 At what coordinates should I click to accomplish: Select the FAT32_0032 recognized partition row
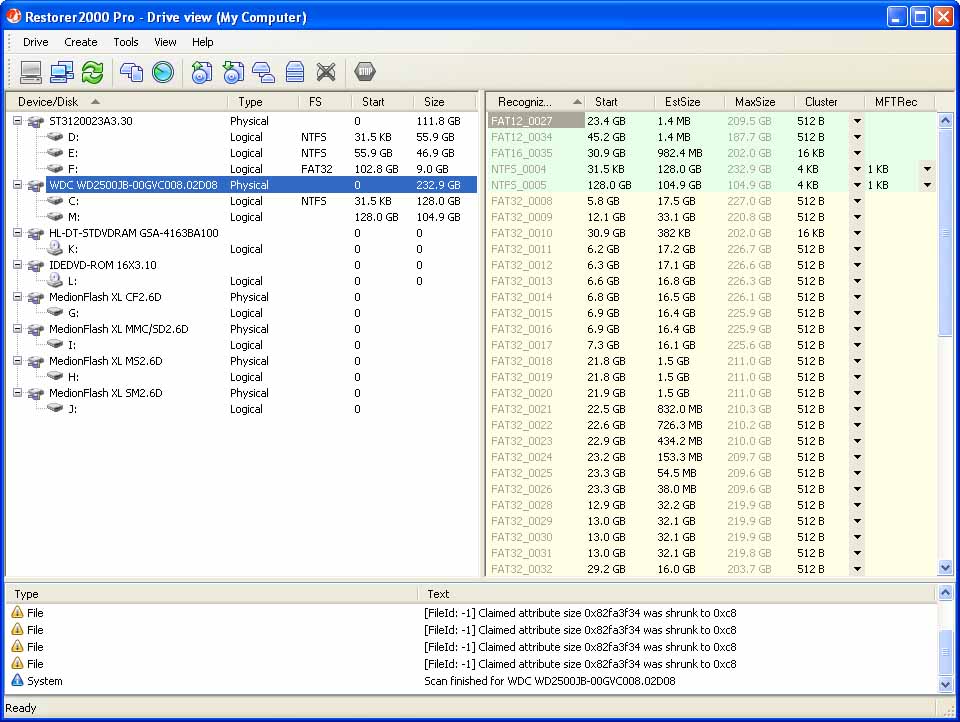711,569
